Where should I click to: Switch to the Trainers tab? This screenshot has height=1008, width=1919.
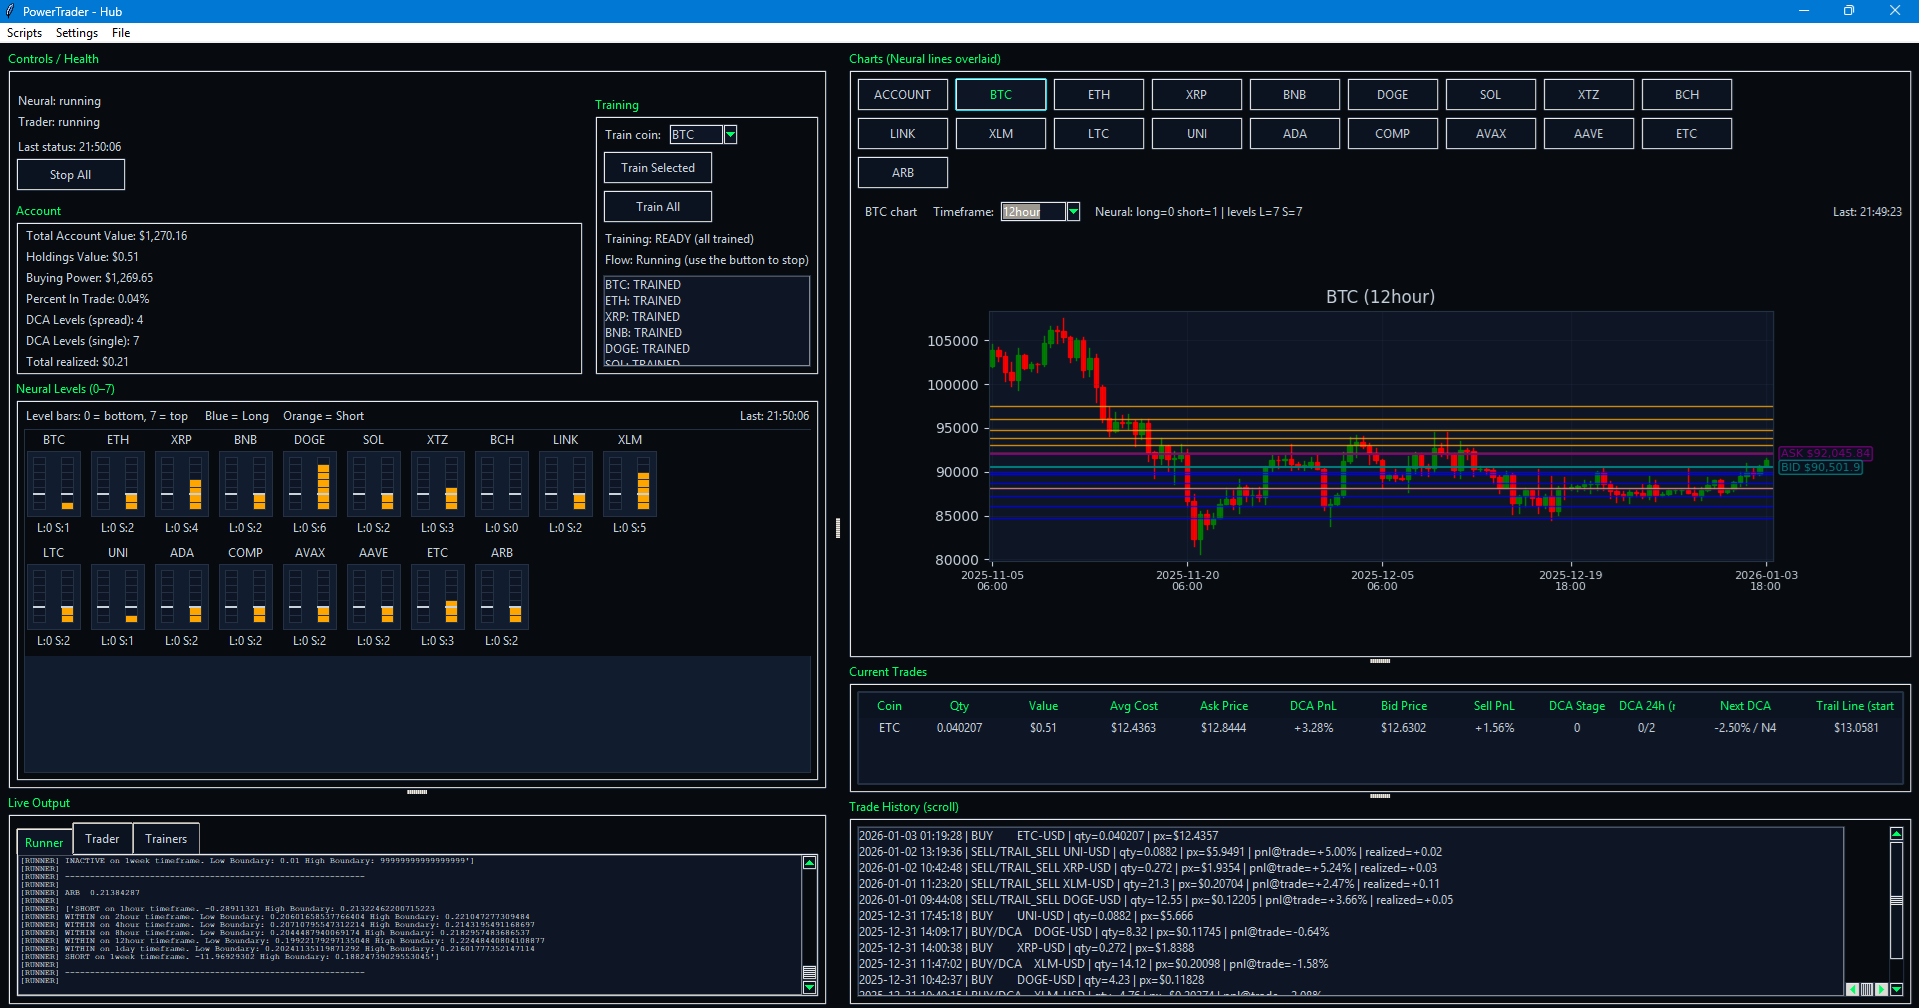tap(166, 839)
